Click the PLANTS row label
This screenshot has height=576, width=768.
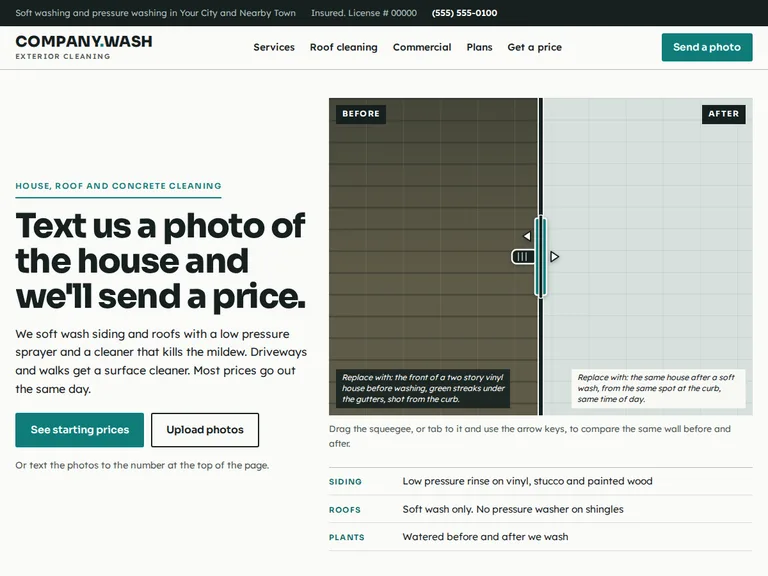(347, 537)
